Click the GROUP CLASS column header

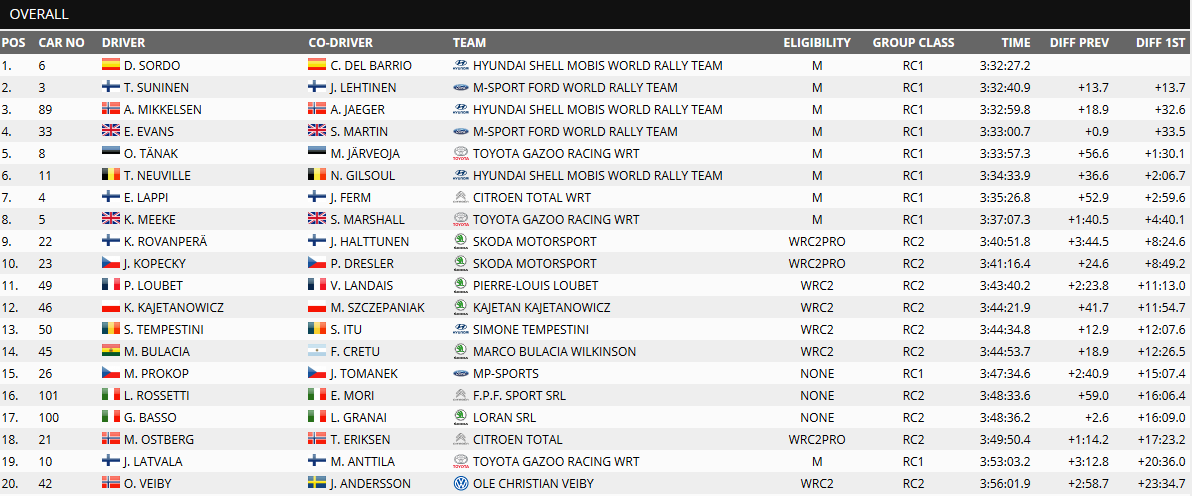click(x=913, y=43)
